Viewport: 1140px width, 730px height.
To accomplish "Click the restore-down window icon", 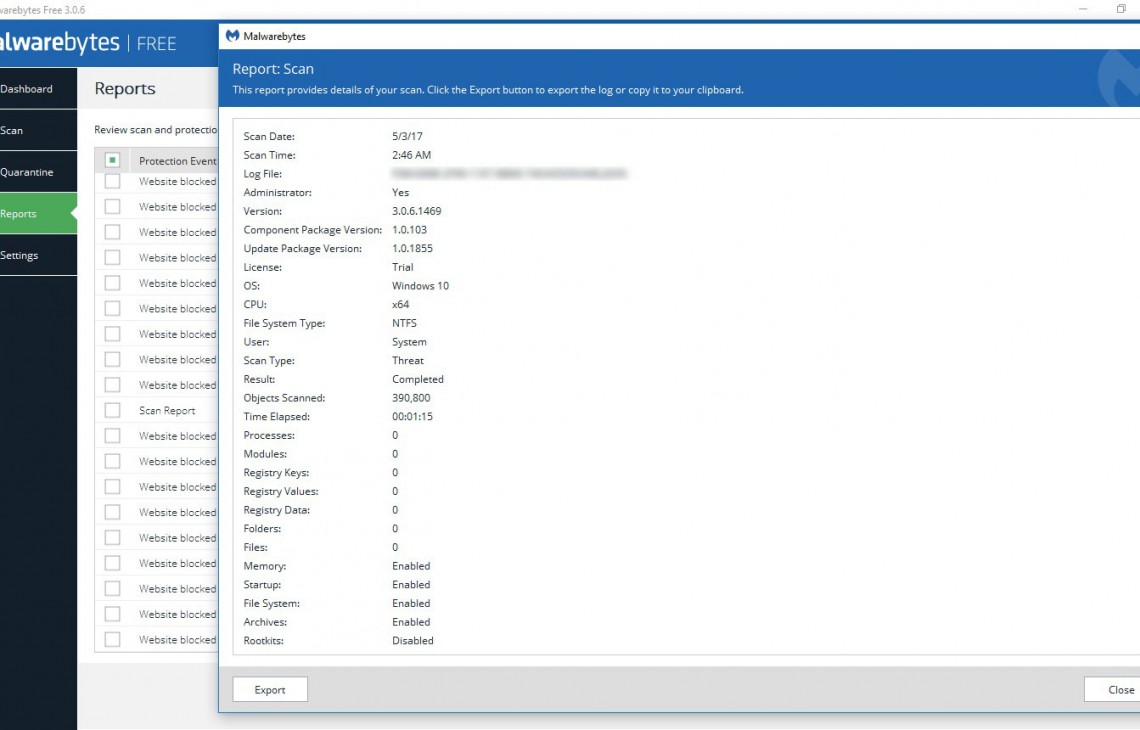I will tap(1121, 9).
